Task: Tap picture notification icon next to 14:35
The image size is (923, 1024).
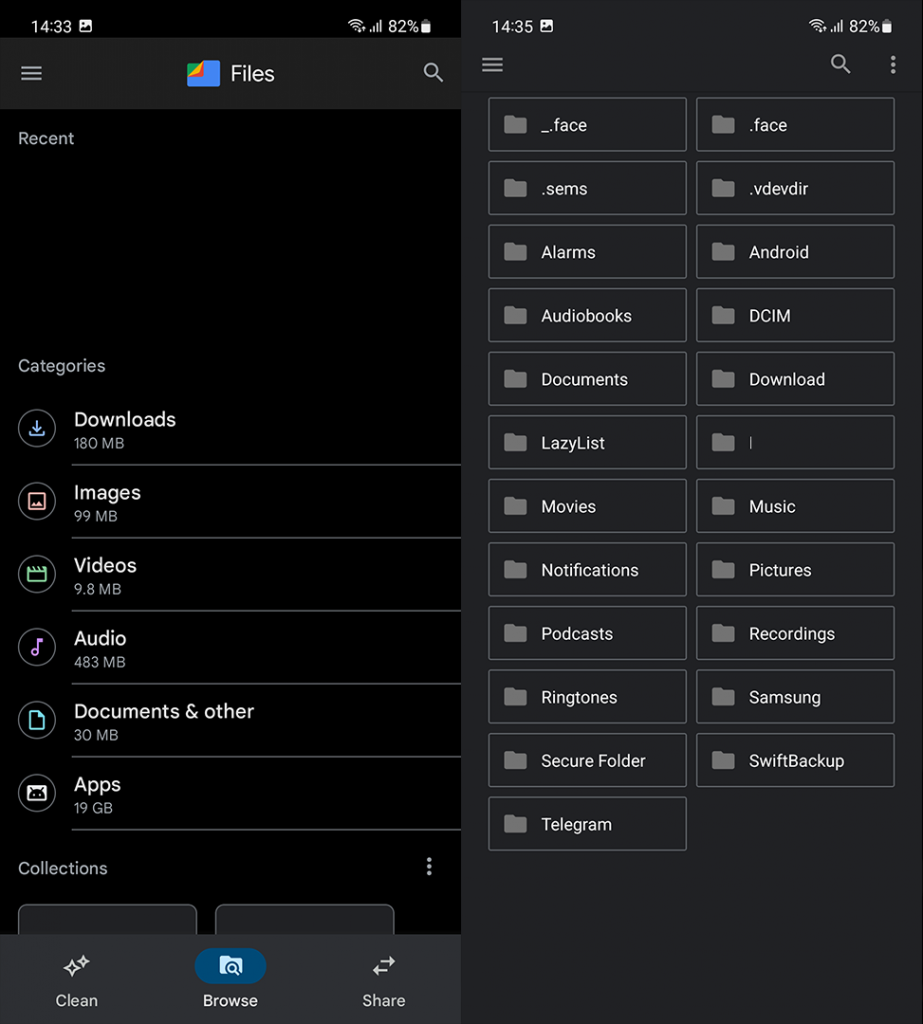Action: click(547, 25)
